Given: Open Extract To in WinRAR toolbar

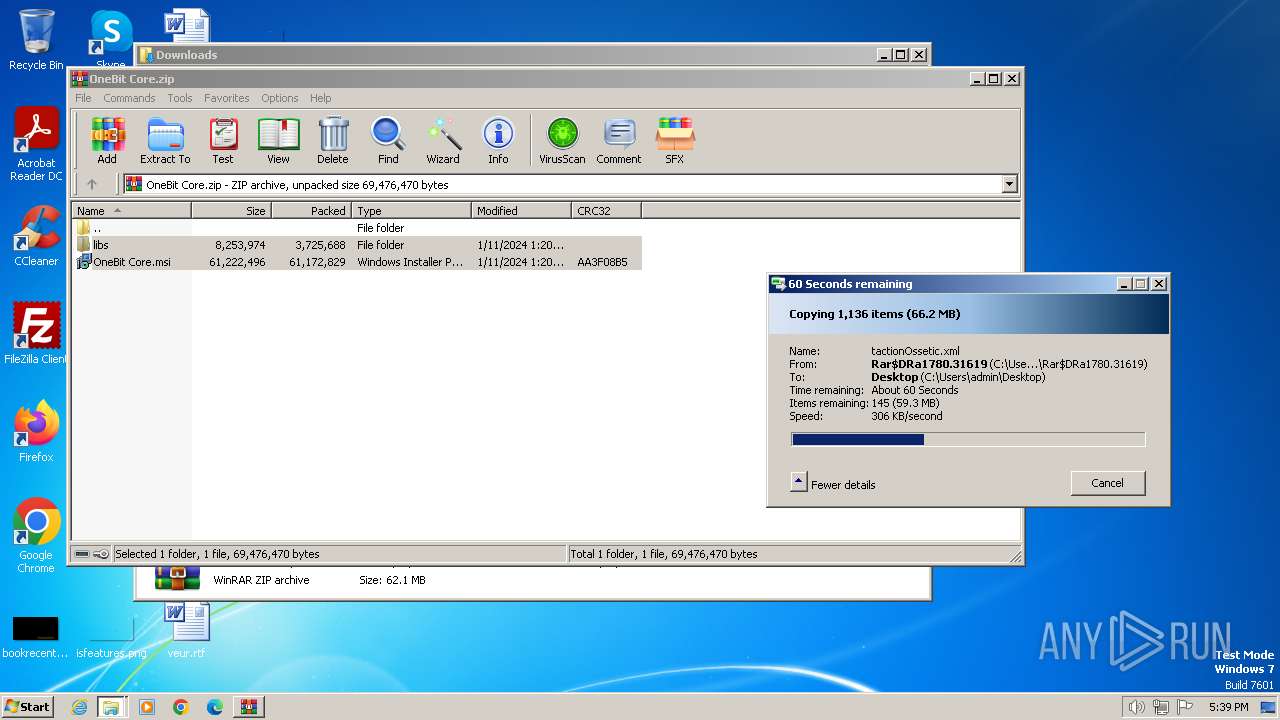Looking at the screenshot, I should click(x=165, y=140).
